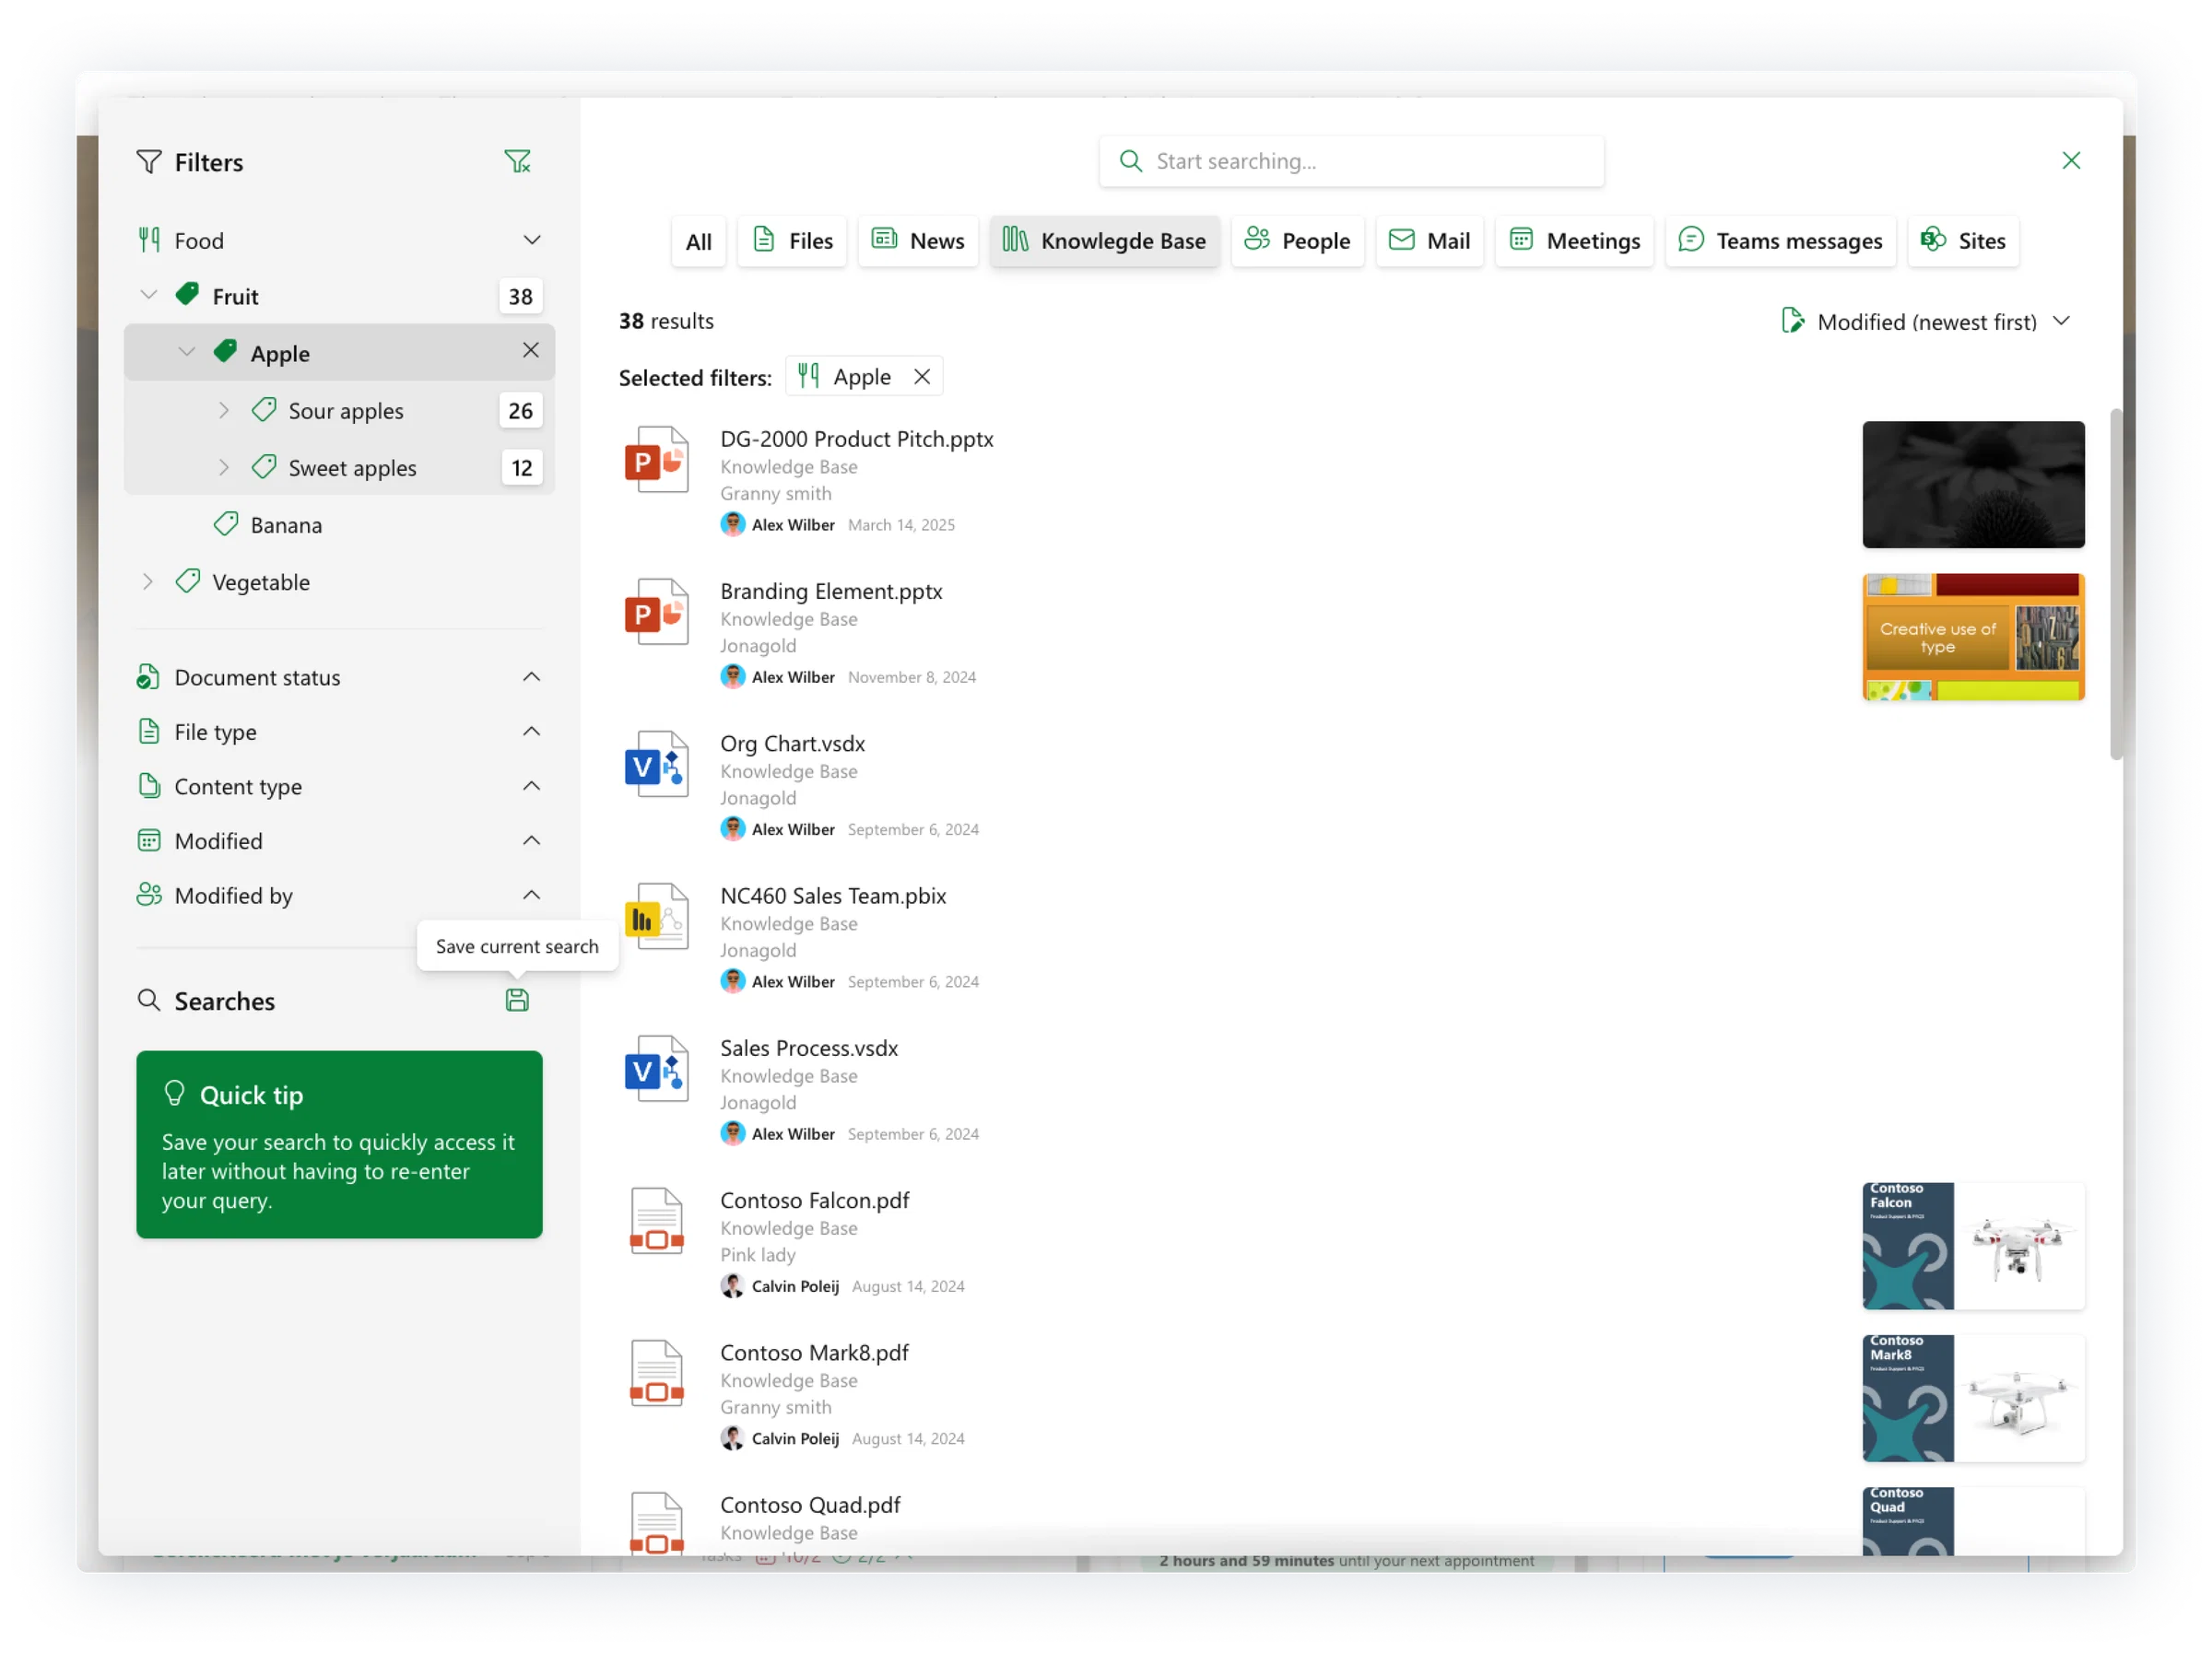Open the DG-2000 Product Pitch PowerPoint file icon

(656, 460)
